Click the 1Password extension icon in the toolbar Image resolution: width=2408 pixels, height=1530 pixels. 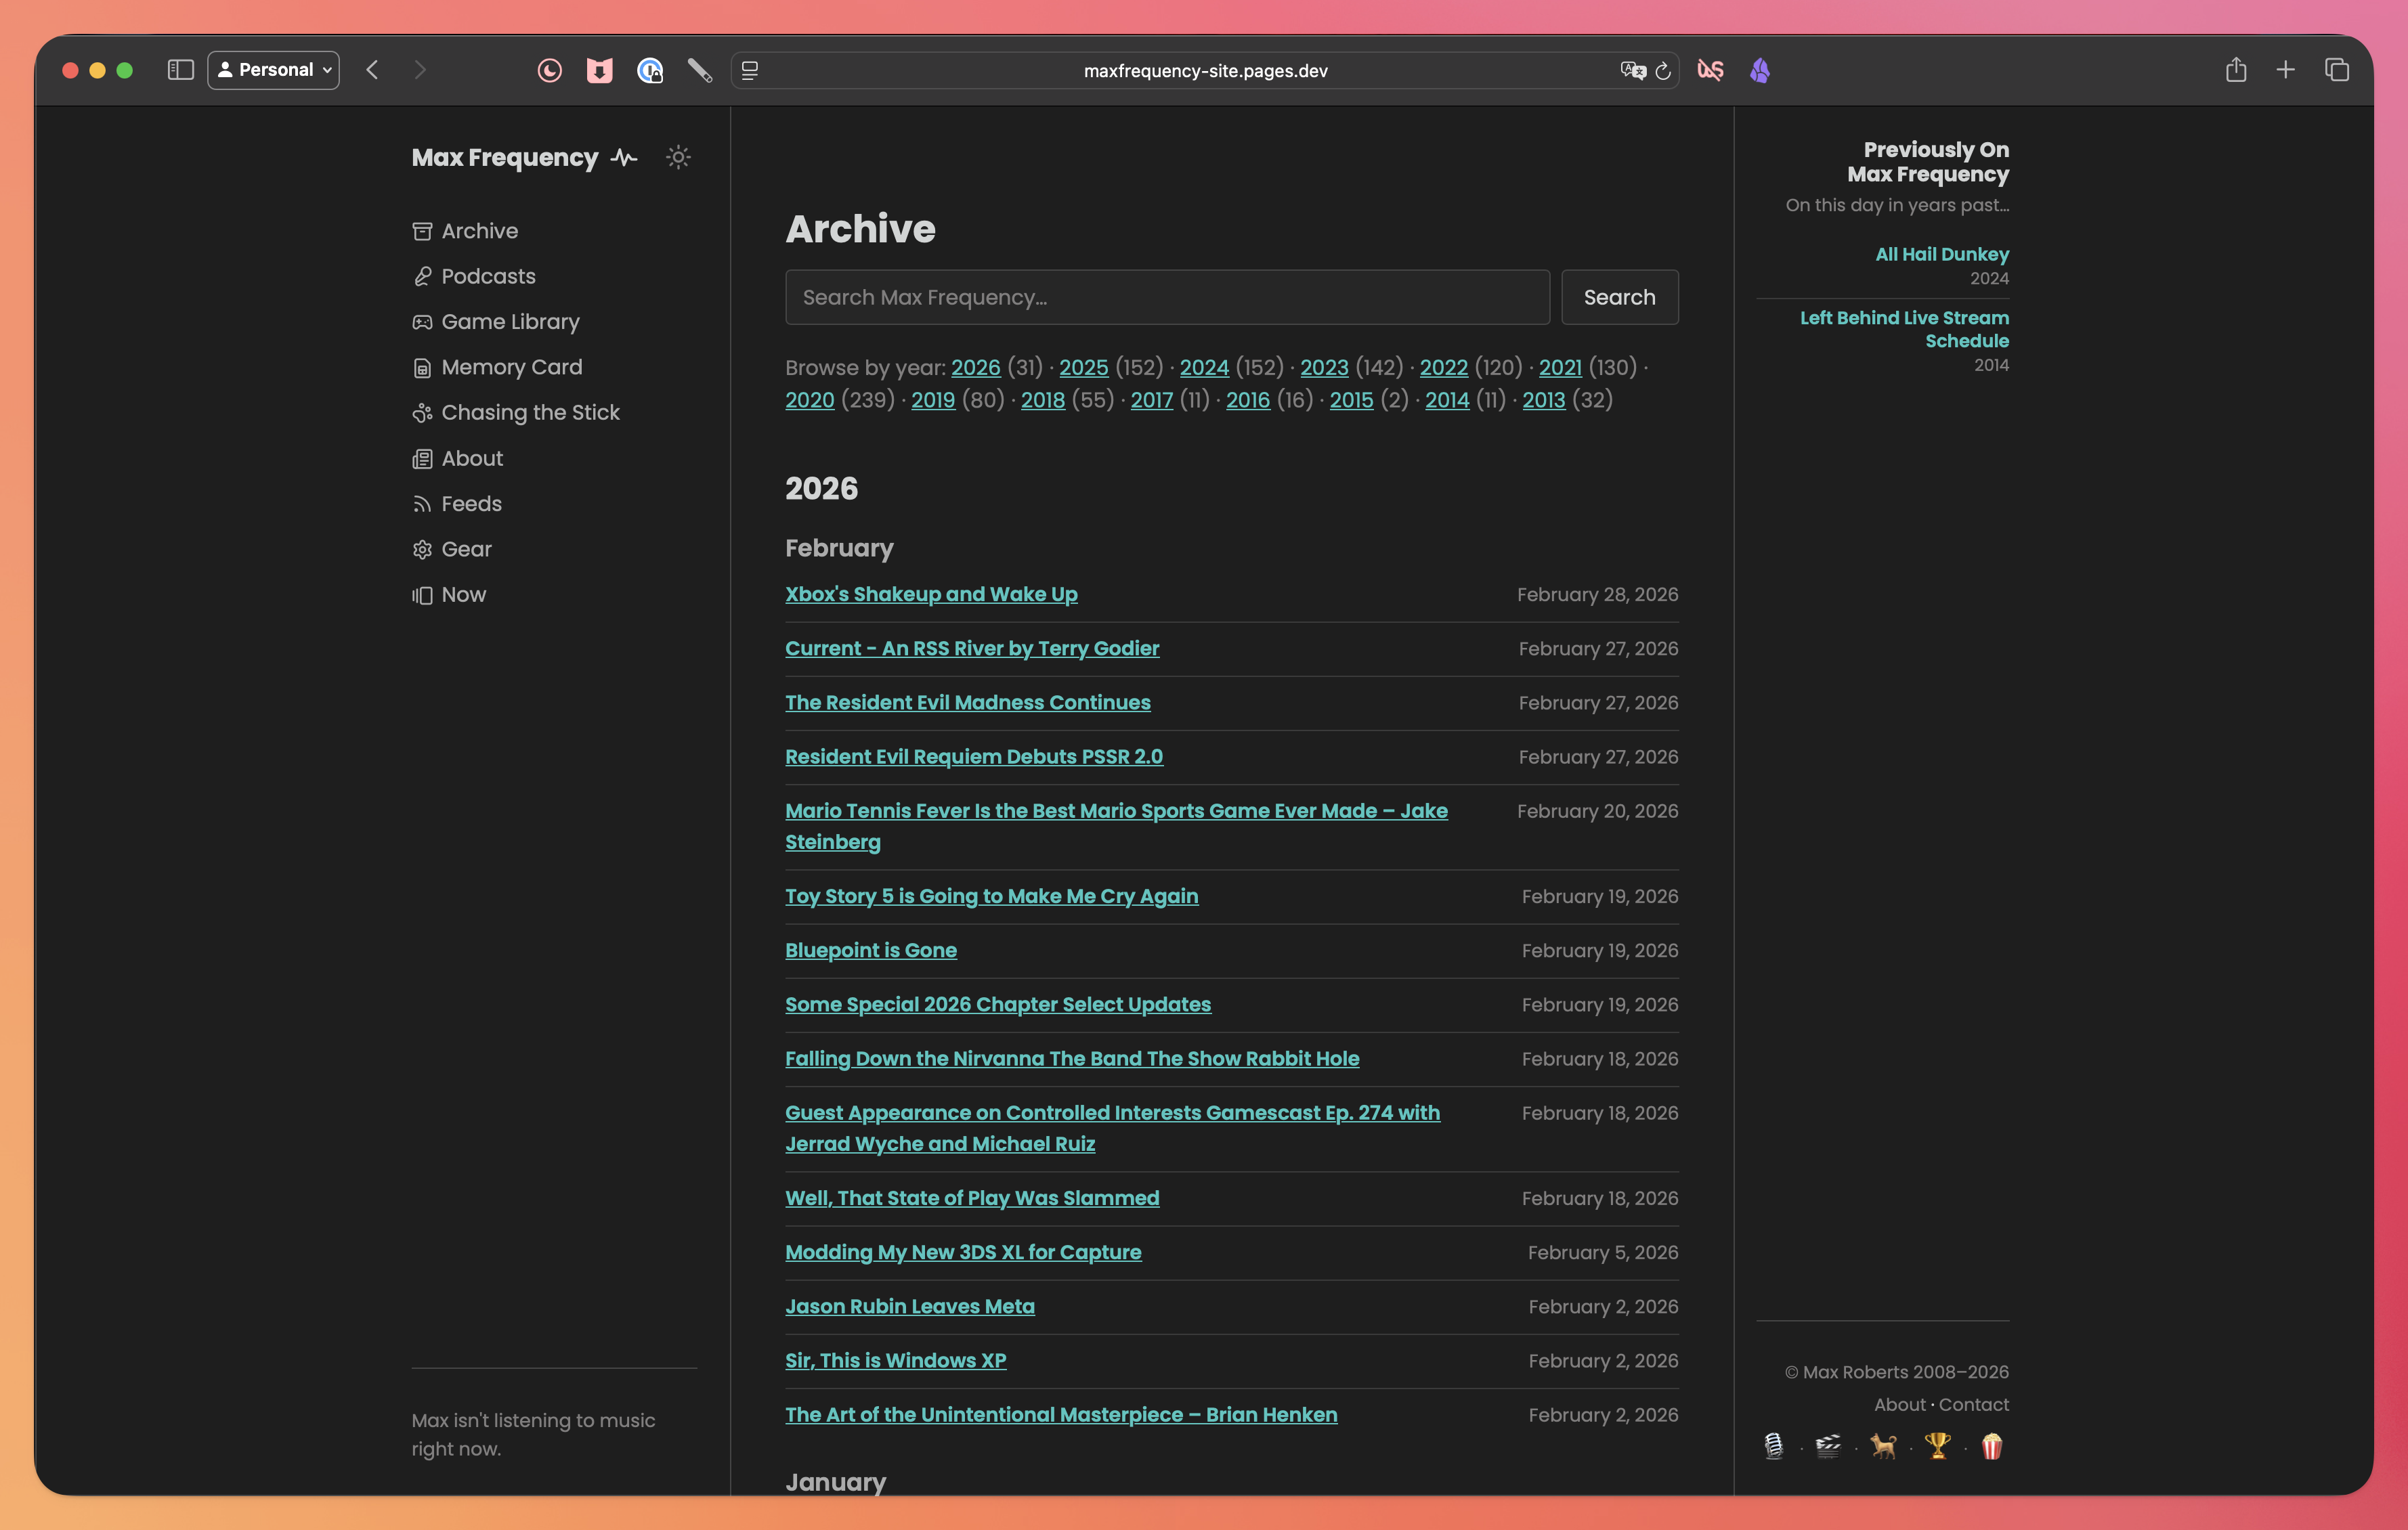click(651, 70)
